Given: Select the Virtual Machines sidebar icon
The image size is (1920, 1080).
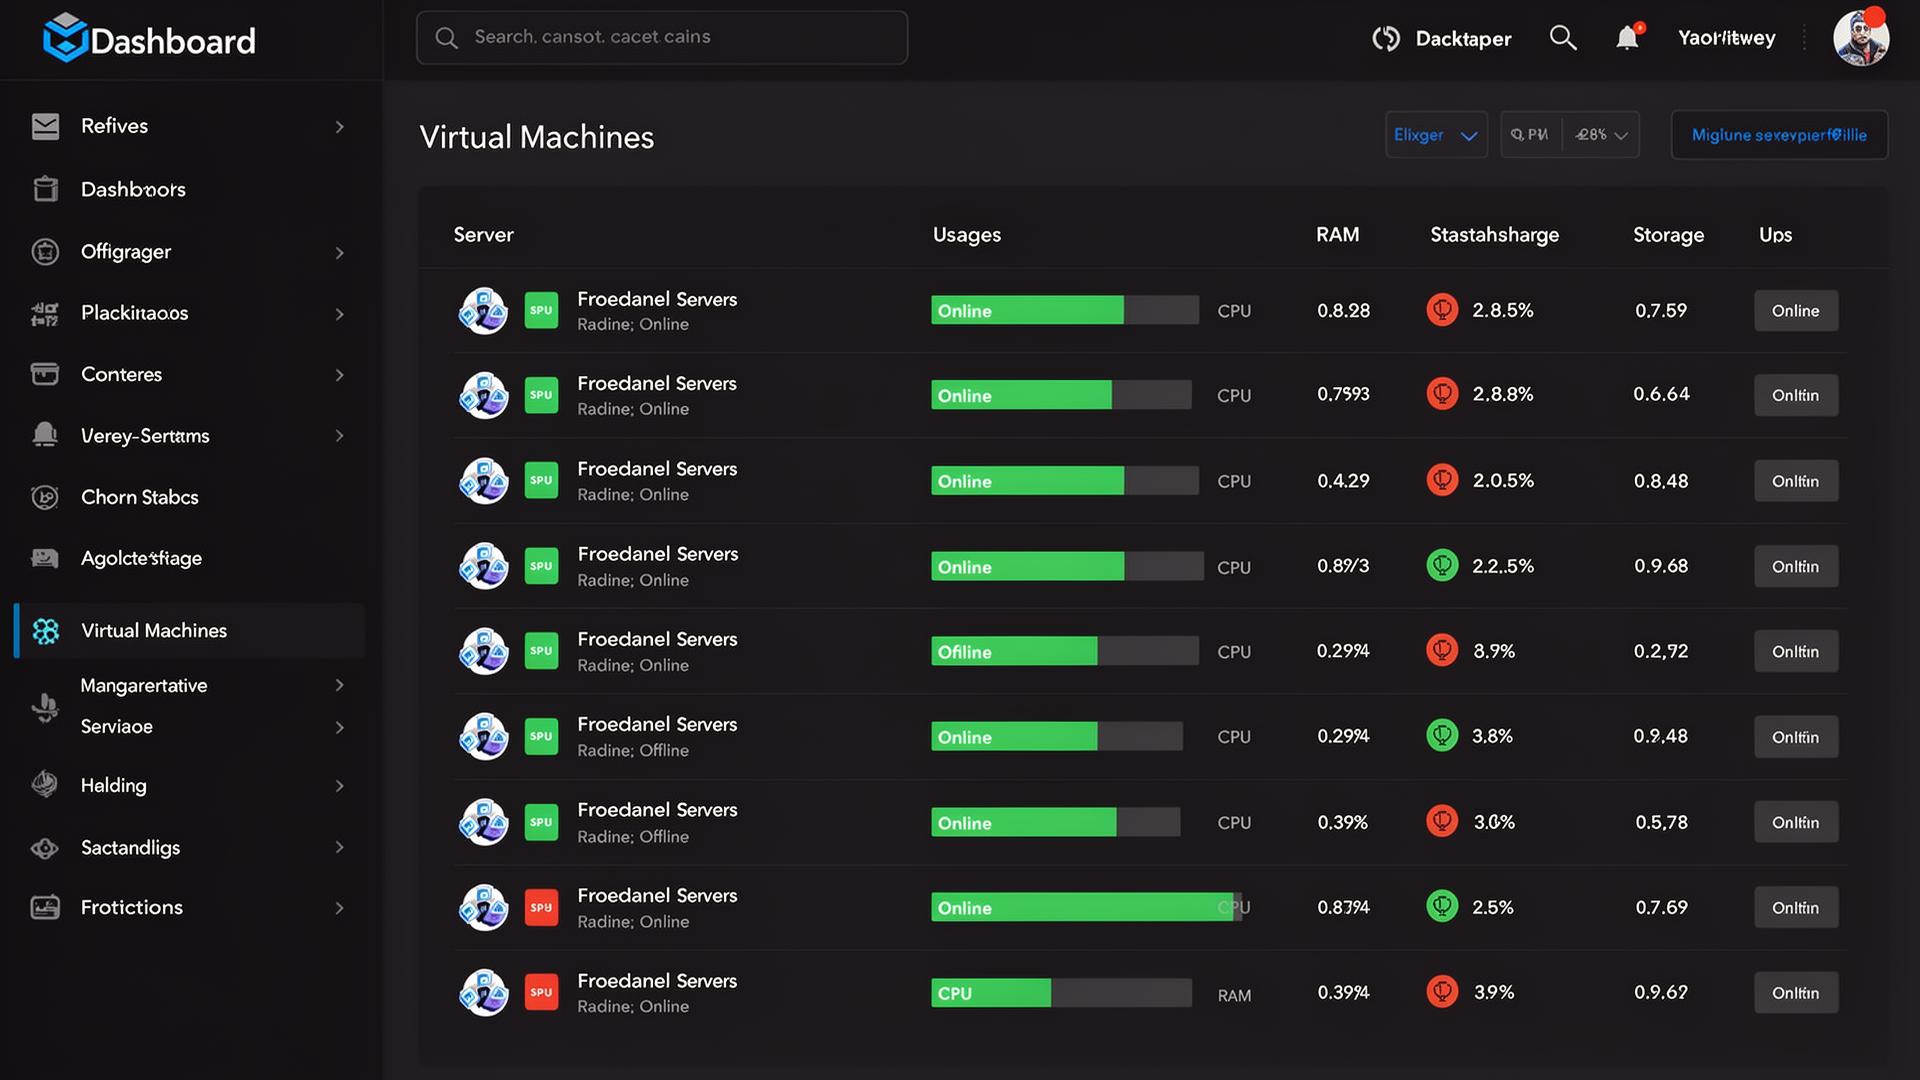Looking at the screenshot, I should pyautogui.click(x=45, y=630).
